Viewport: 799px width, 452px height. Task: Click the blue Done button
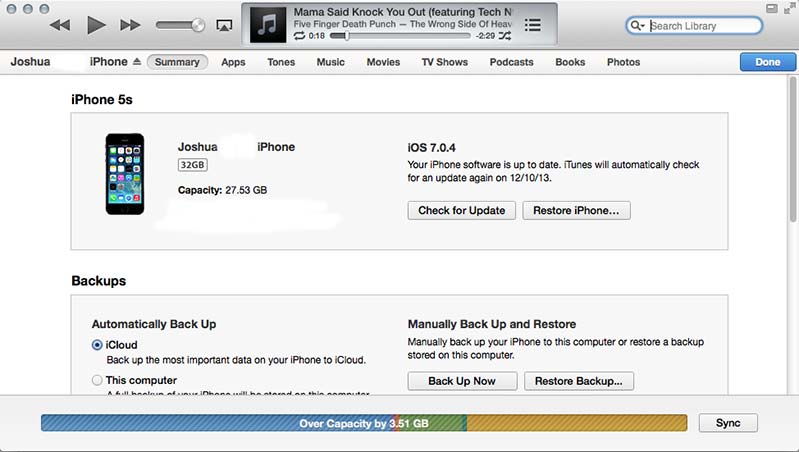[767, 62]
